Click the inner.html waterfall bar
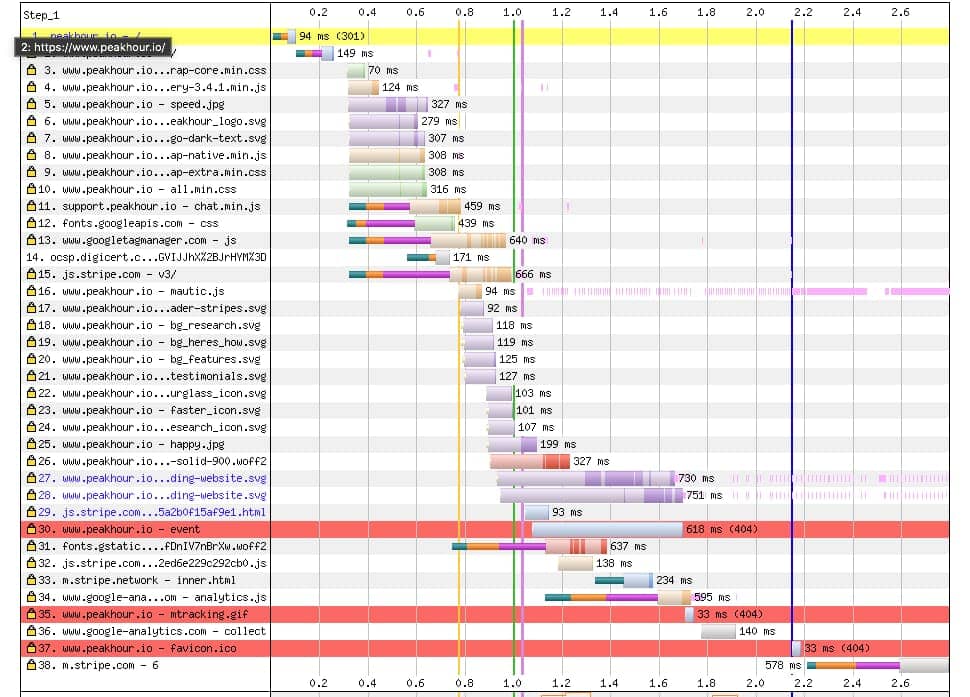The width and height of the screenshot is (970, 697). coord(624,580)
